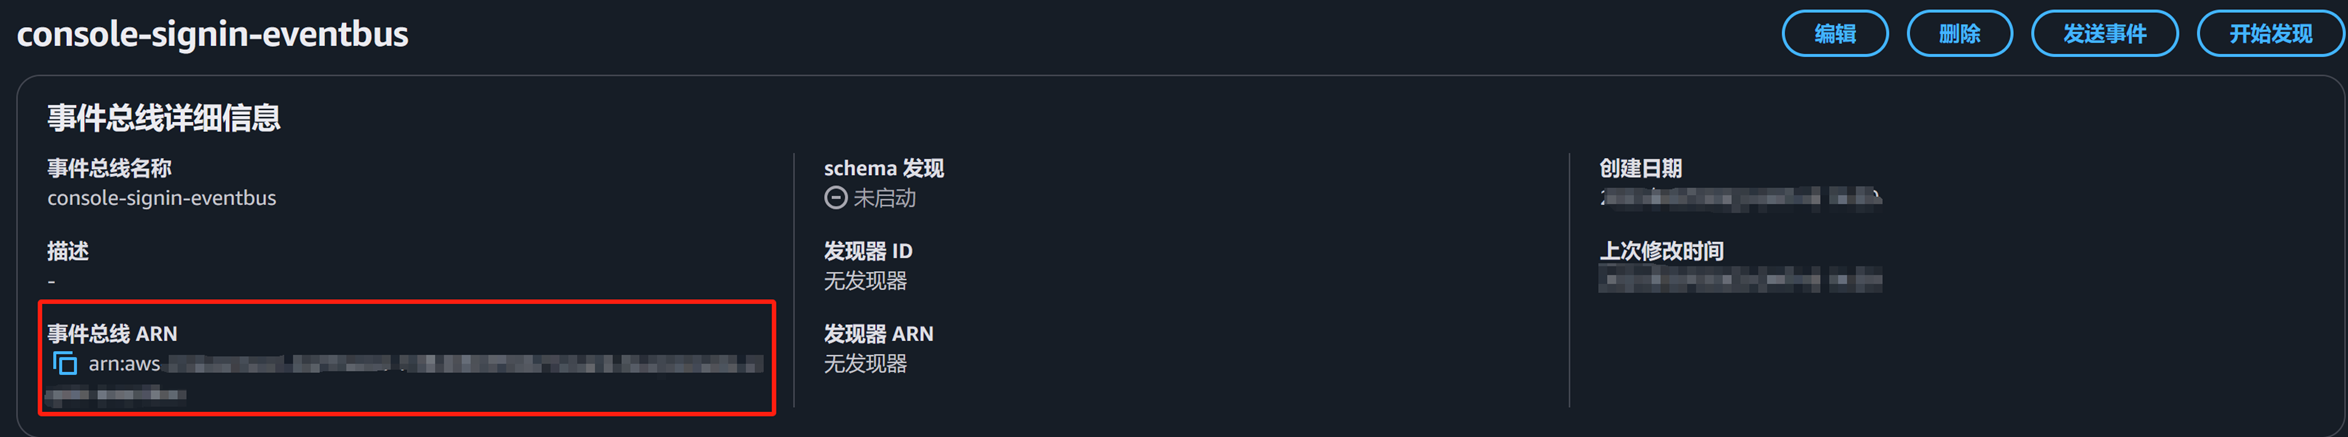The image size is (2348, 437).
Task: Select 无发现器 value under 发现器 ARN
Action: coord(865,364)
